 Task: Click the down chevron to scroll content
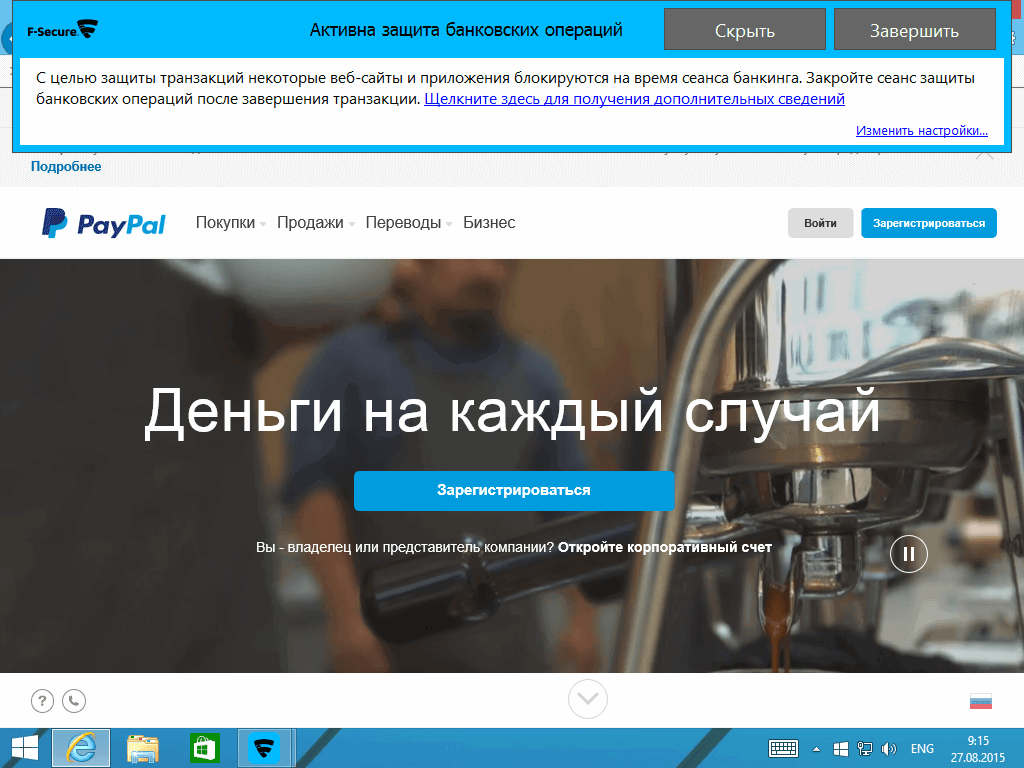point(587,699)
